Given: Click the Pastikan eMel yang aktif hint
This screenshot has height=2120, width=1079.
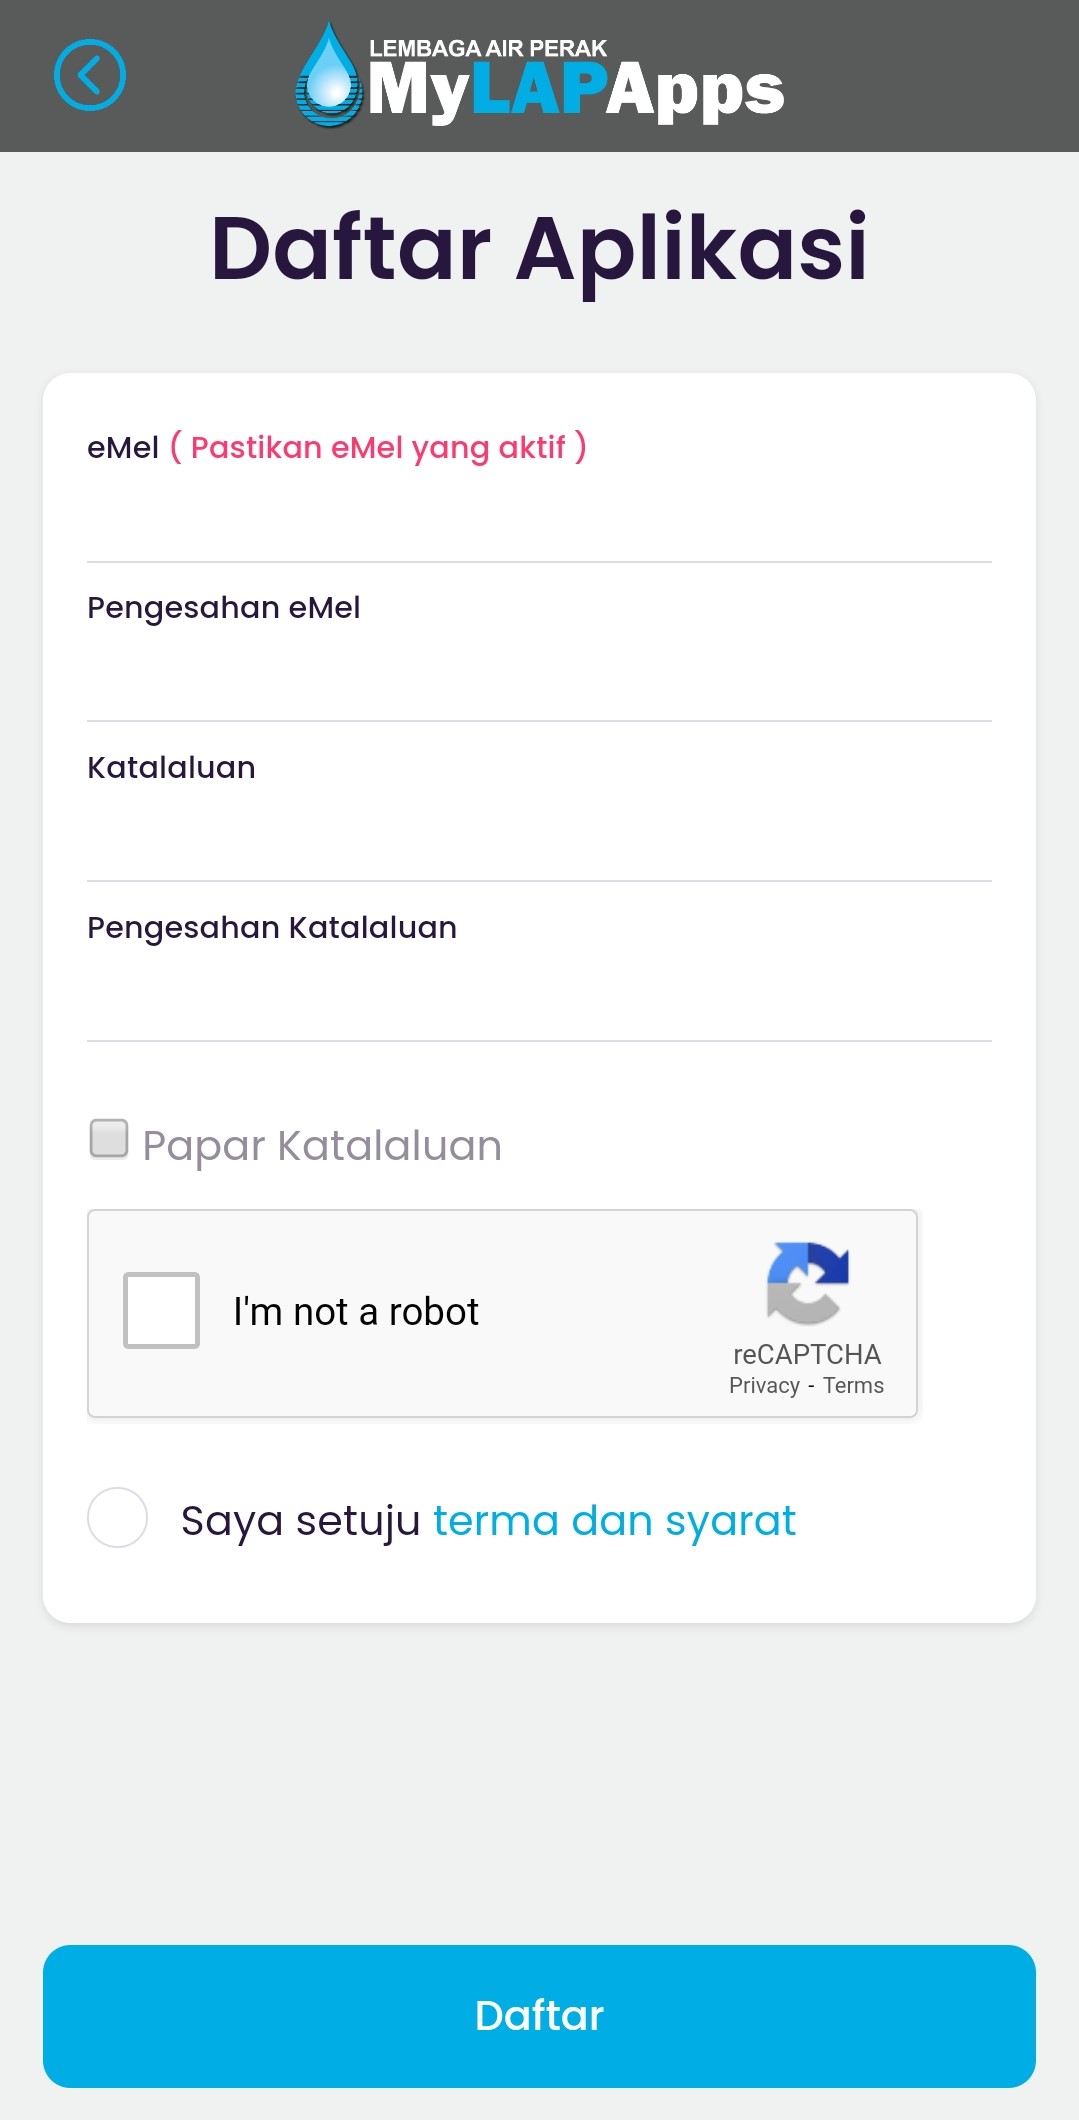Looking at the screenshot, I should 378,447.
